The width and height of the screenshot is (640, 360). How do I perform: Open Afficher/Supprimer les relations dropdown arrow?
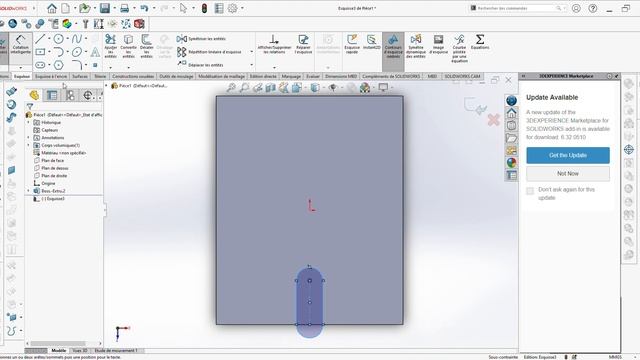274,67
